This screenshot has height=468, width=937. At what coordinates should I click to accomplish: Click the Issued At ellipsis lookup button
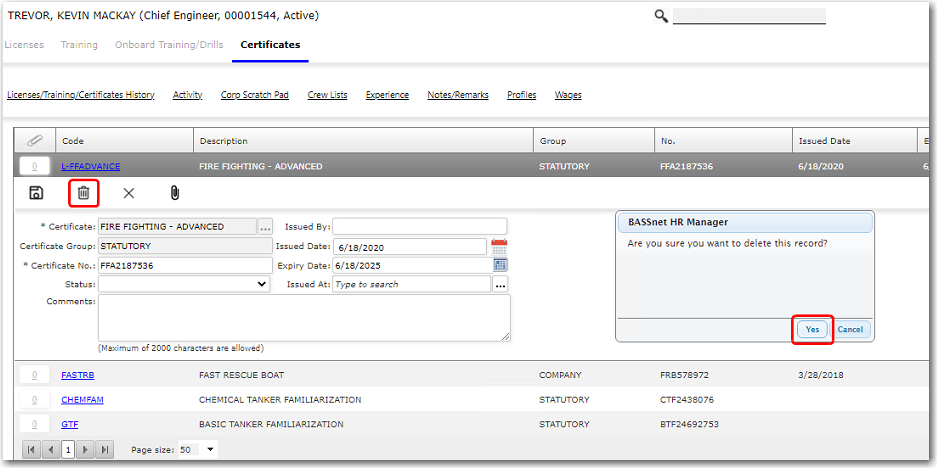(500, 284)
